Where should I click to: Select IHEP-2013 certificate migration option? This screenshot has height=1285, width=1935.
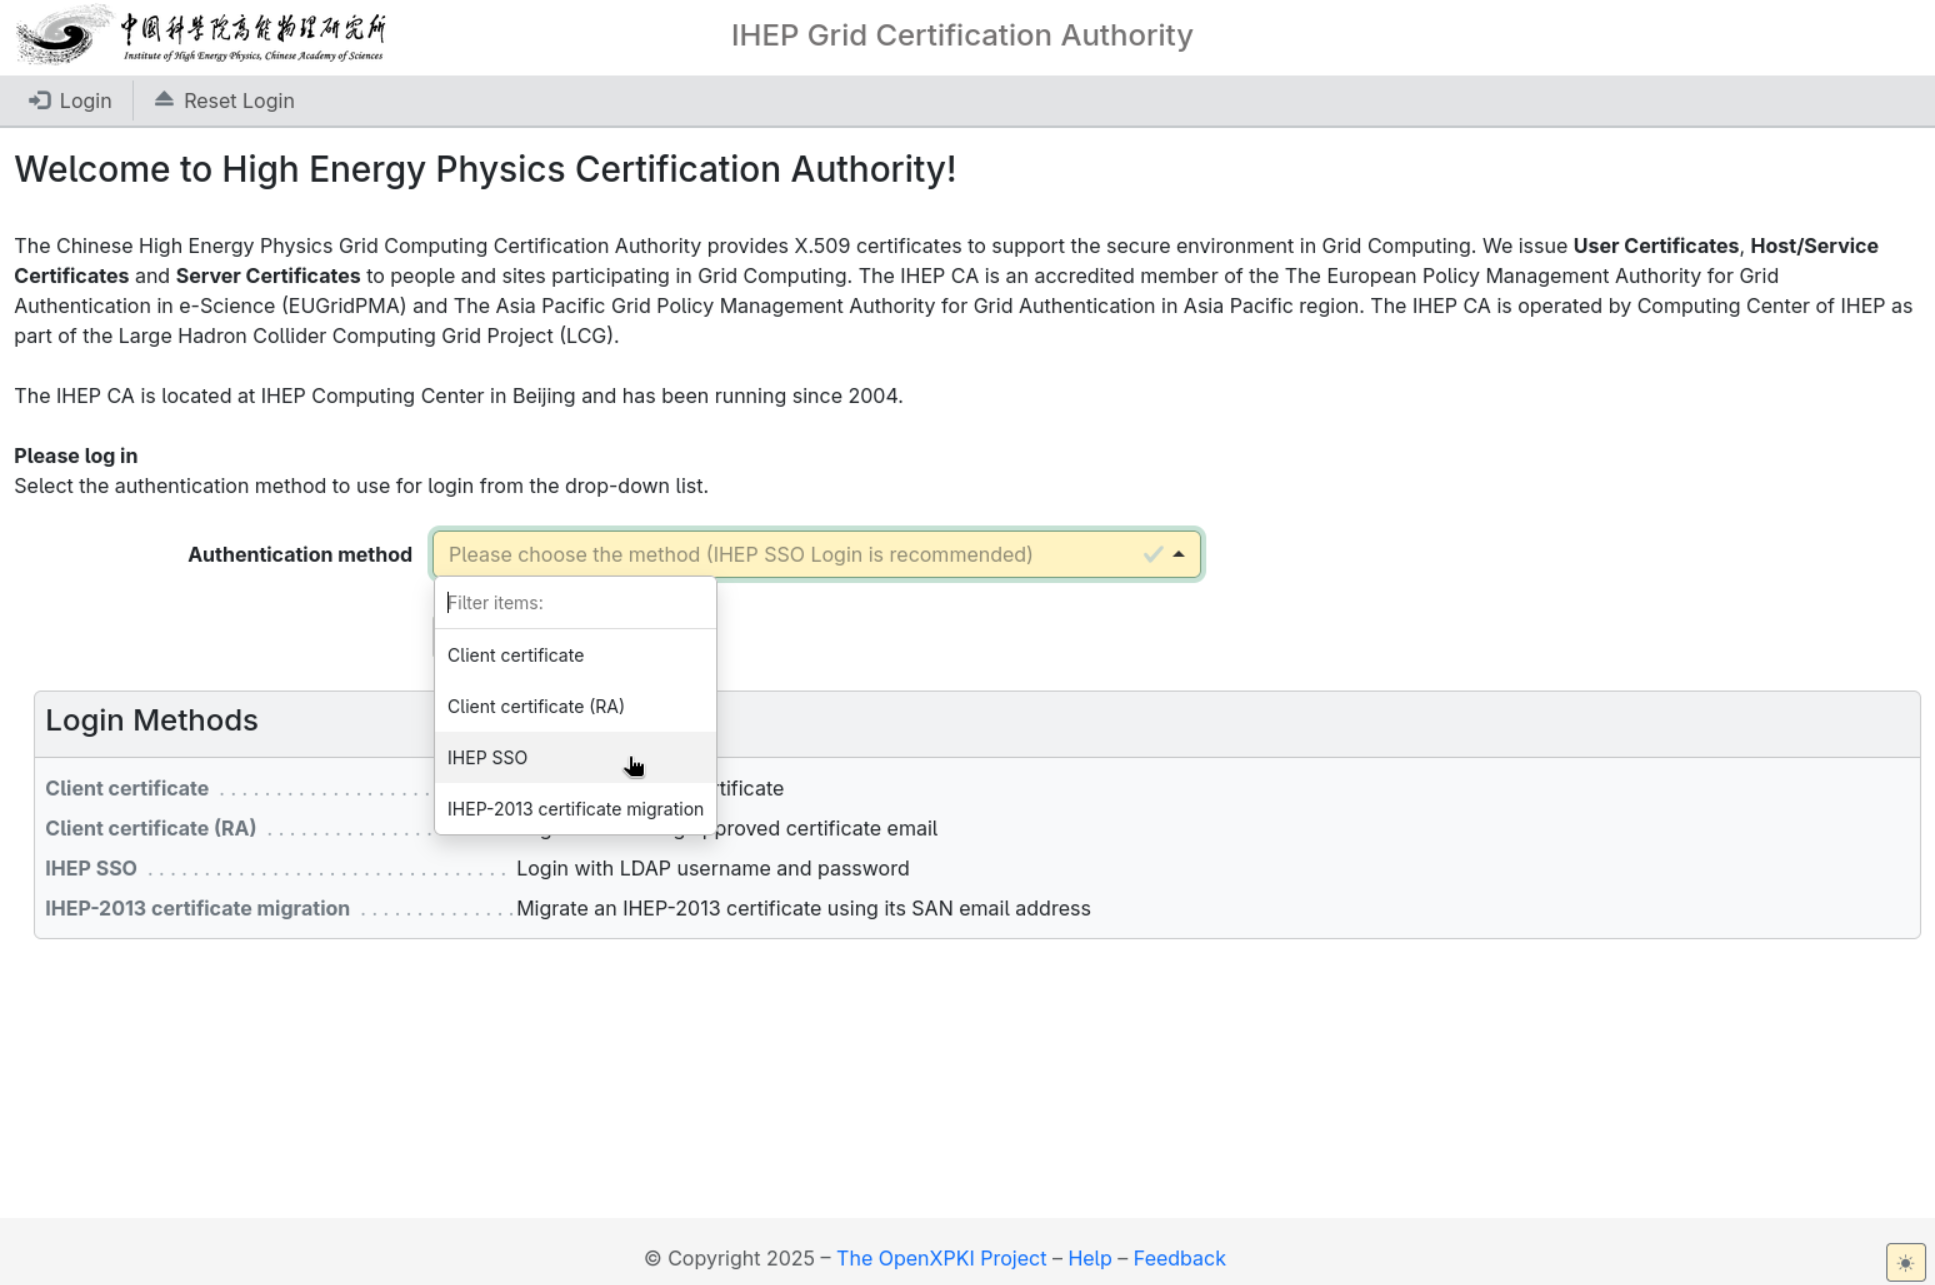tap(575, 808)
